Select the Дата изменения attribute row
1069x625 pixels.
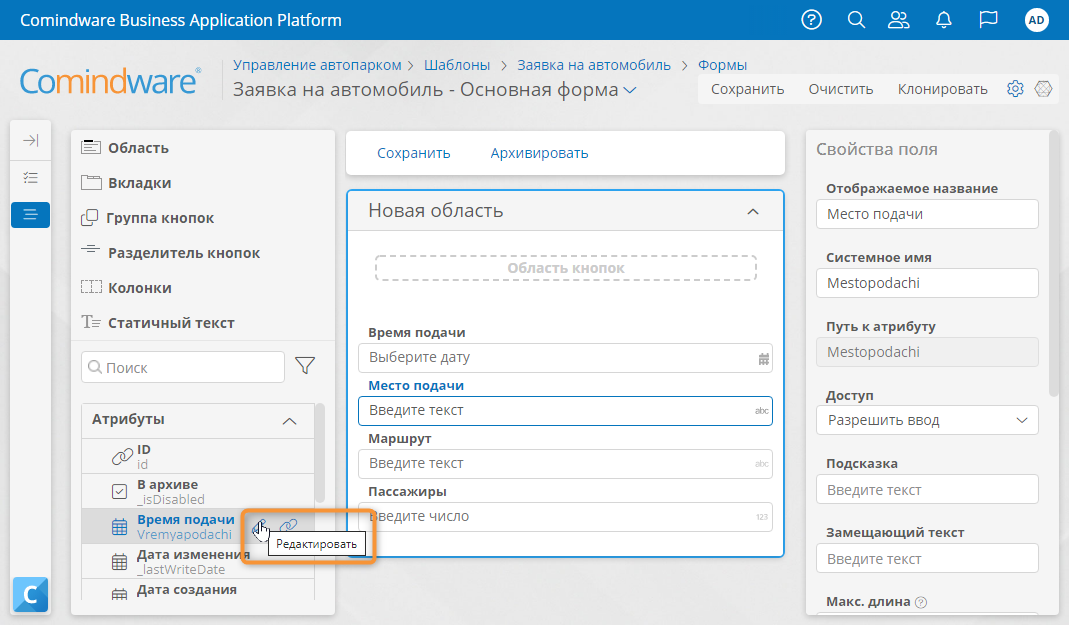(198, 562)
